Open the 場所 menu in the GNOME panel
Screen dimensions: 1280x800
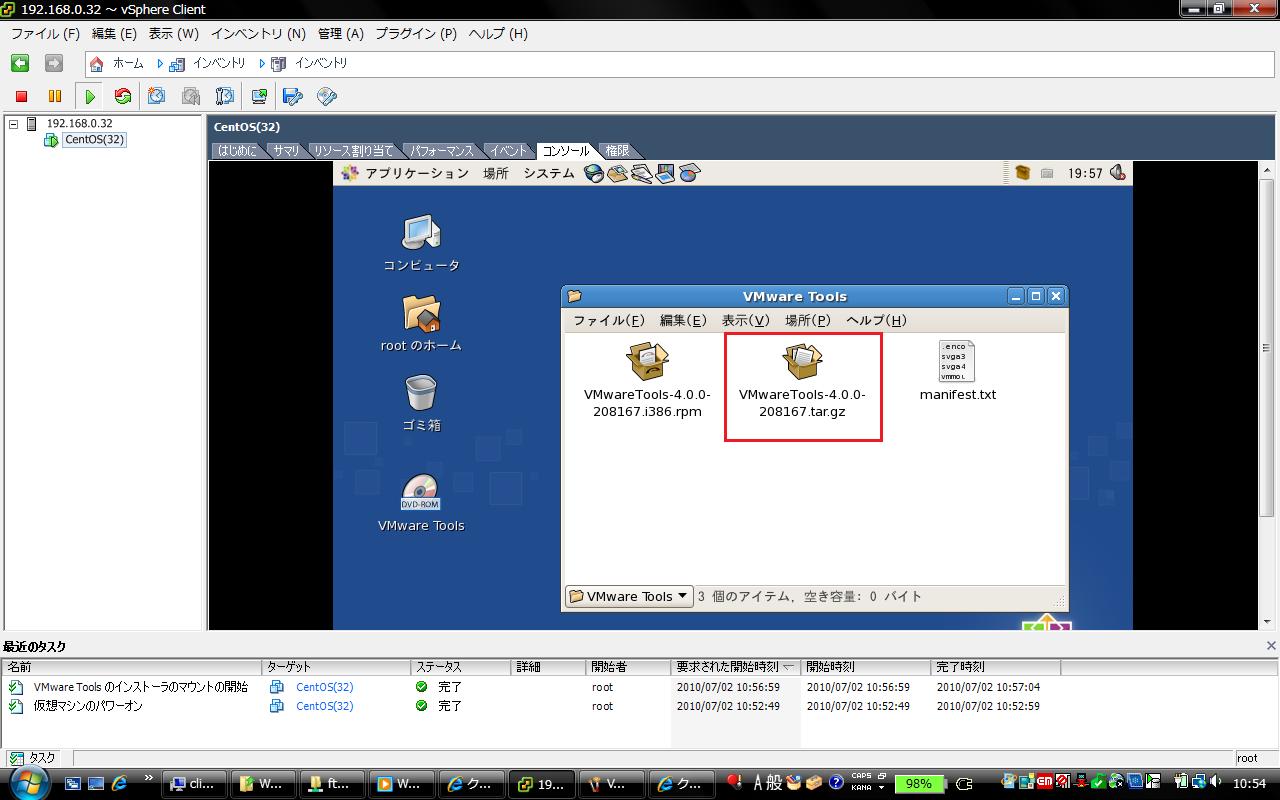click(x=496, y=173)
